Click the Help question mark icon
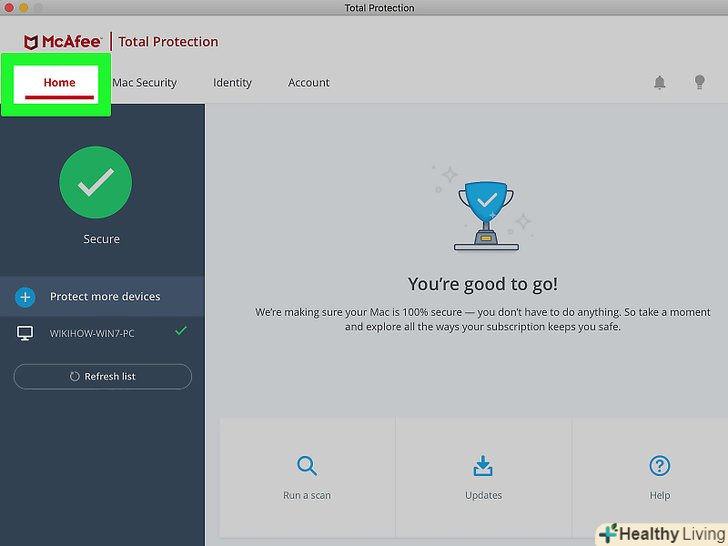The width and height of the screenshot is (728, 546). tap(659, 465)
